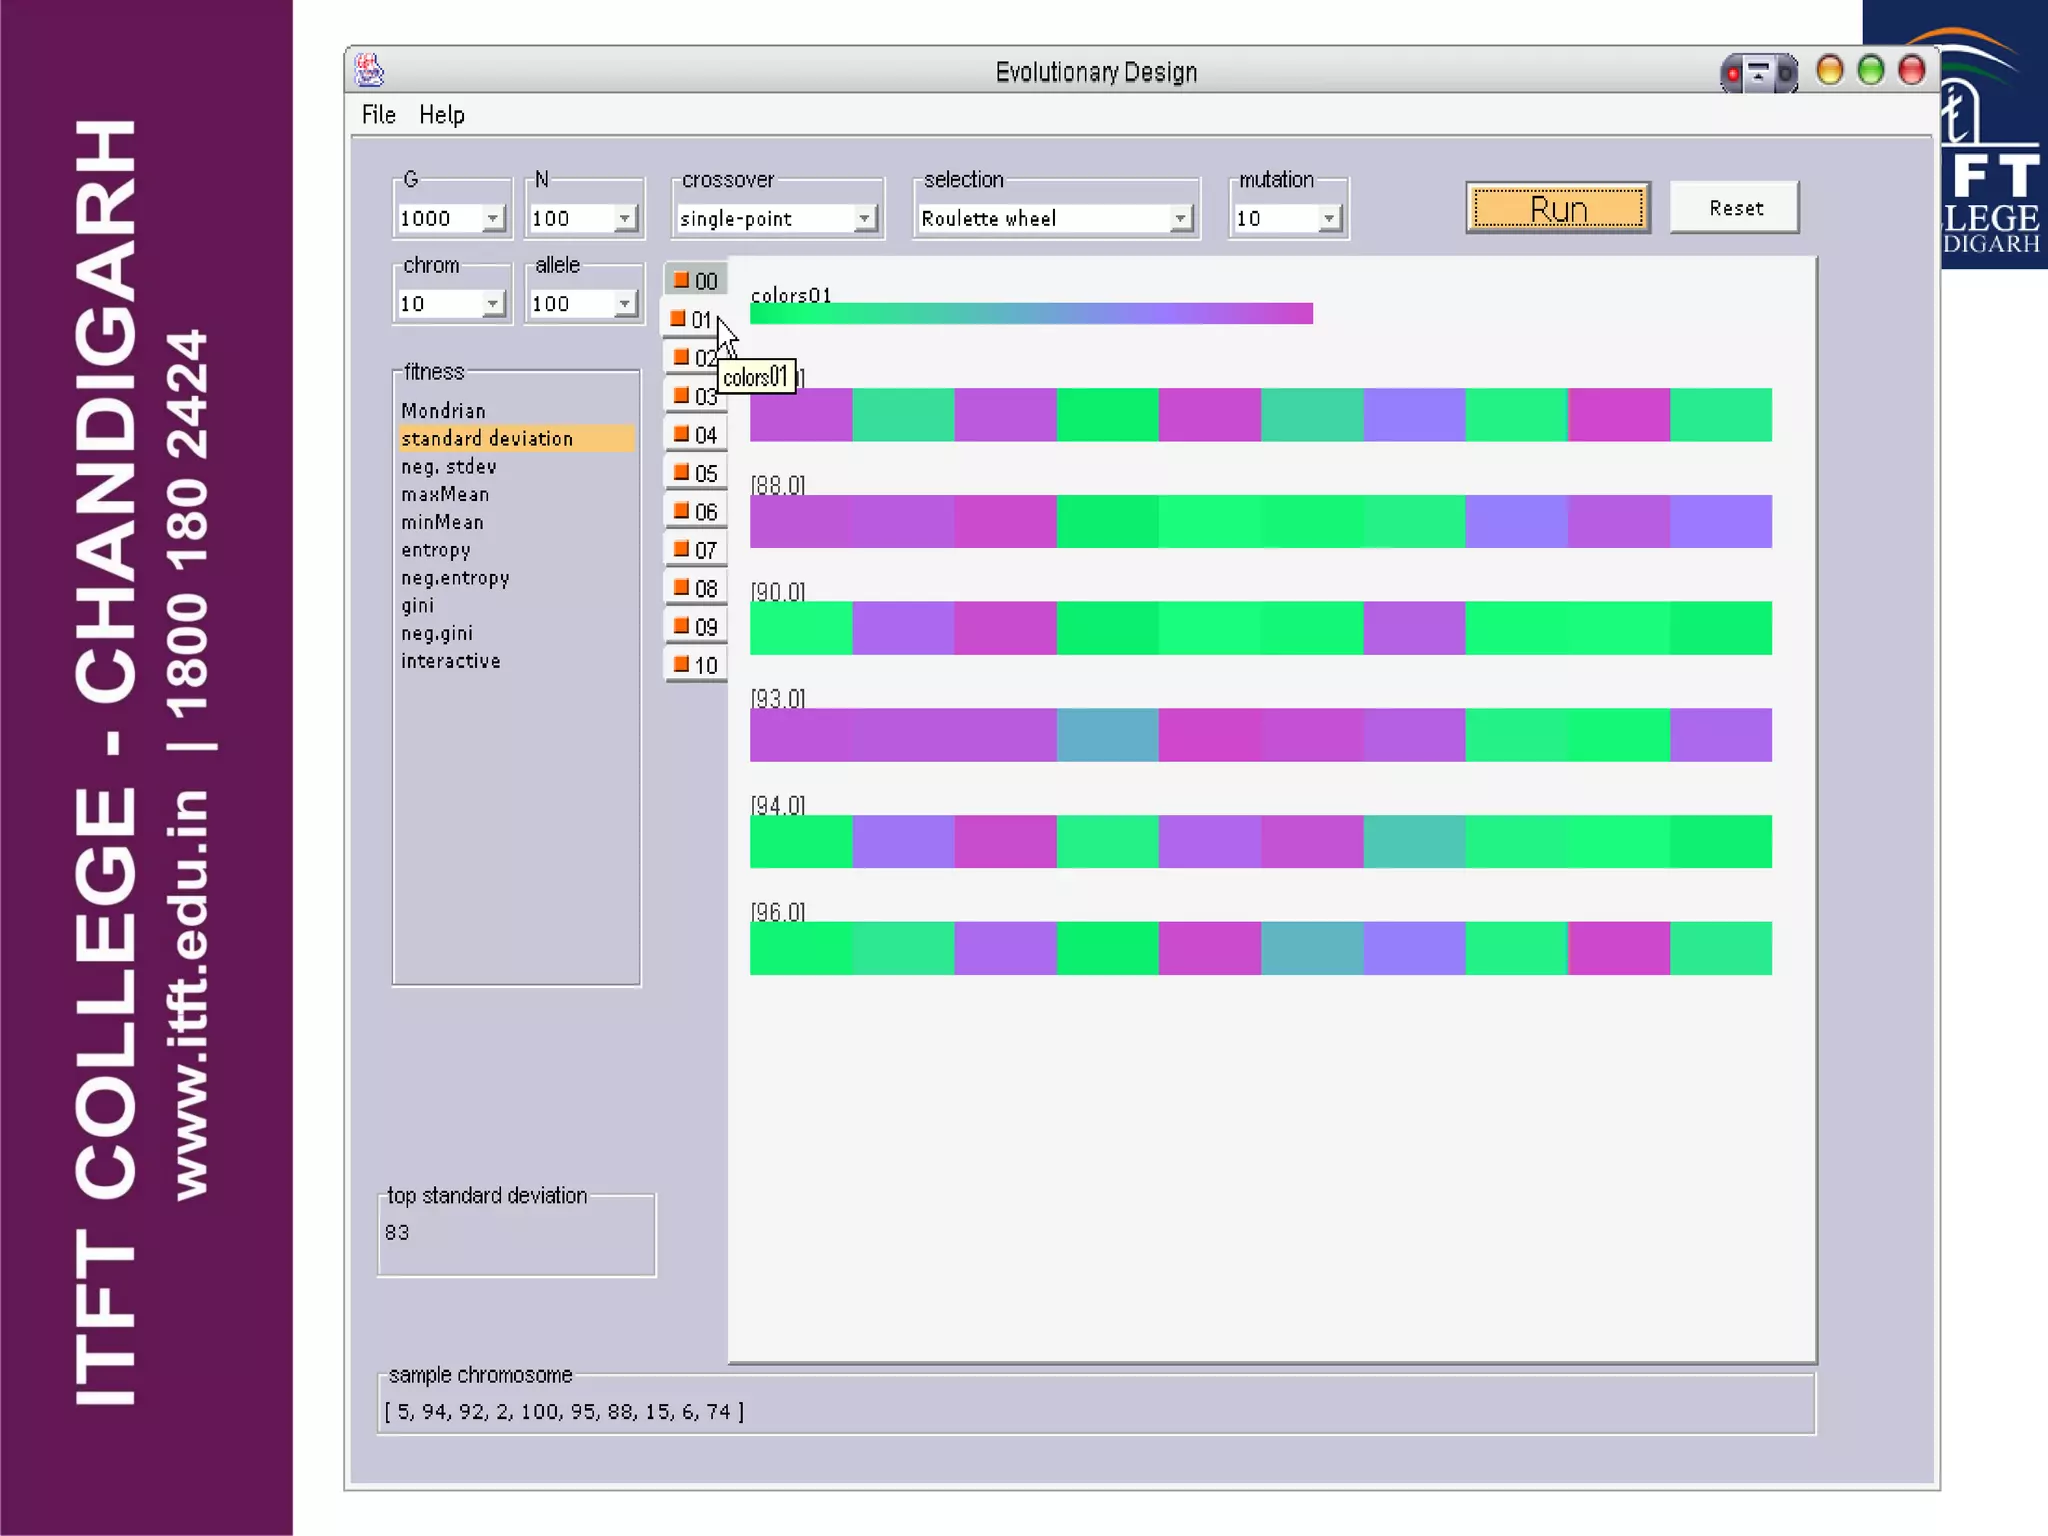The height and width of the screenshot is (1536, 2048).
Task: Choose interactive fitness option
Action: (x=450, y=661)
